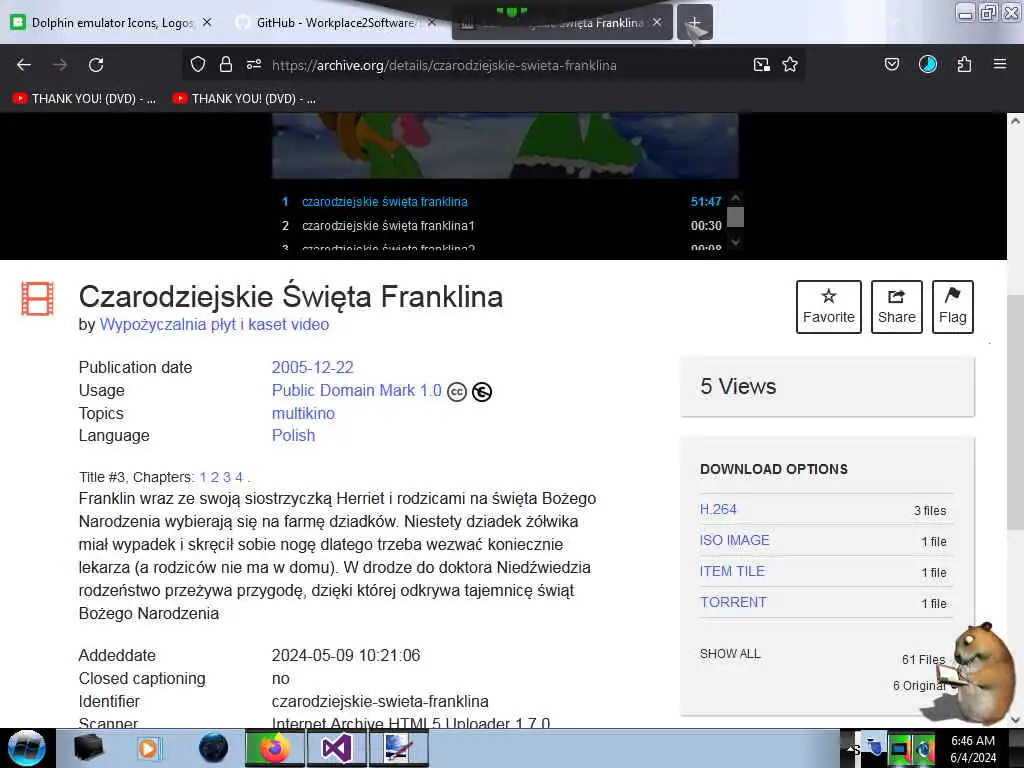The width and height of the screenshot is (1024, 768).
Task: Open the Windows Start button
Action: [x=26, y=748]
